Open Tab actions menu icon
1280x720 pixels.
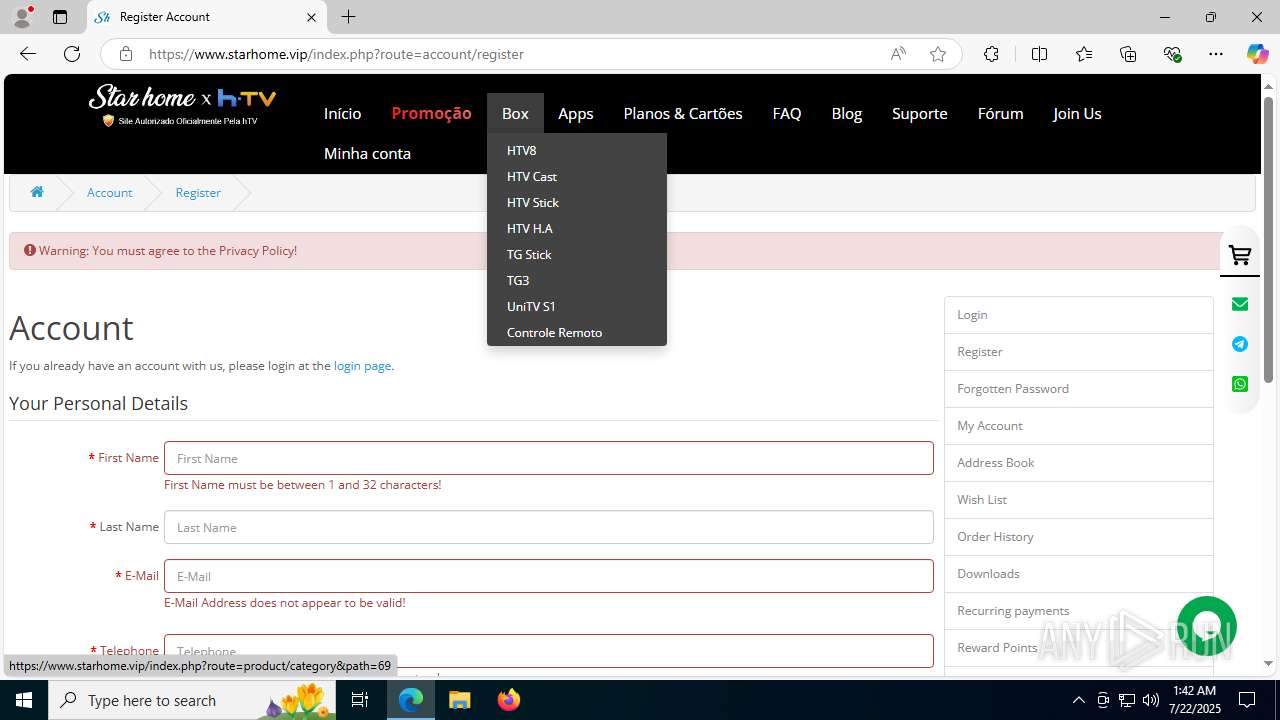coord(60,17)
